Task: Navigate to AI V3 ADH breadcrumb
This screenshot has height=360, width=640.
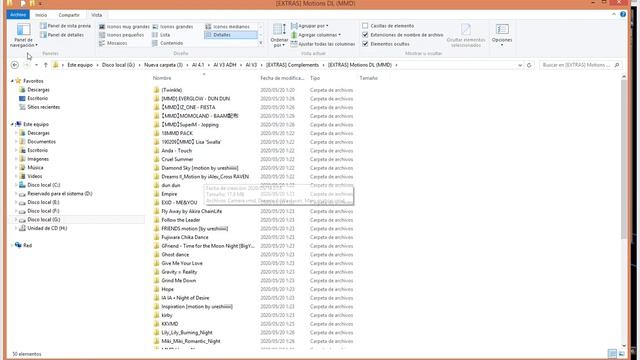Action: [224, 65]
